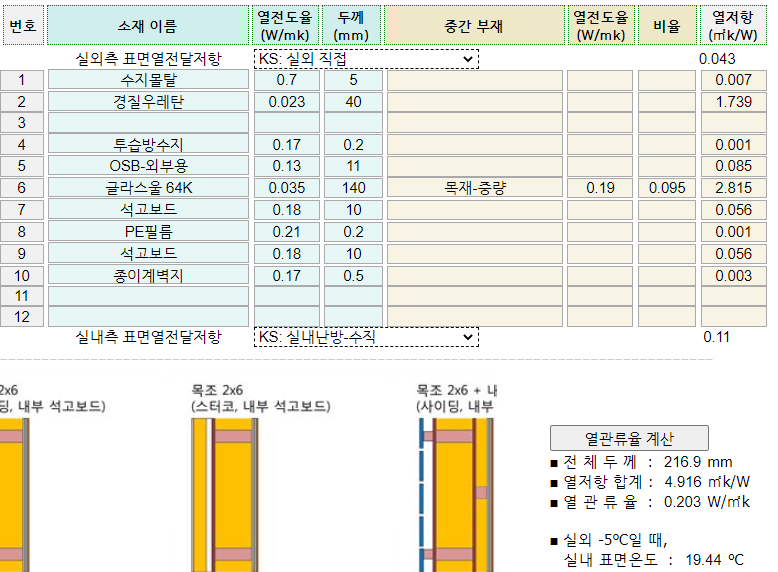778x572 pixels.
Task: Expand the 실내측 표면열전달저항 dropdown
Action: 366,337
